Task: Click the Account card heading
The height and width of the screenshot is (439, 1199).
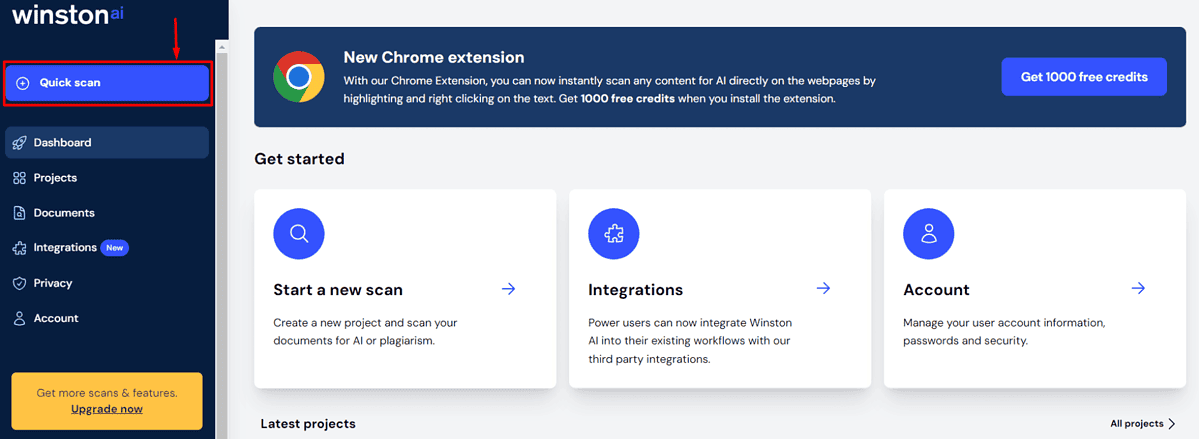Action: 936,290
